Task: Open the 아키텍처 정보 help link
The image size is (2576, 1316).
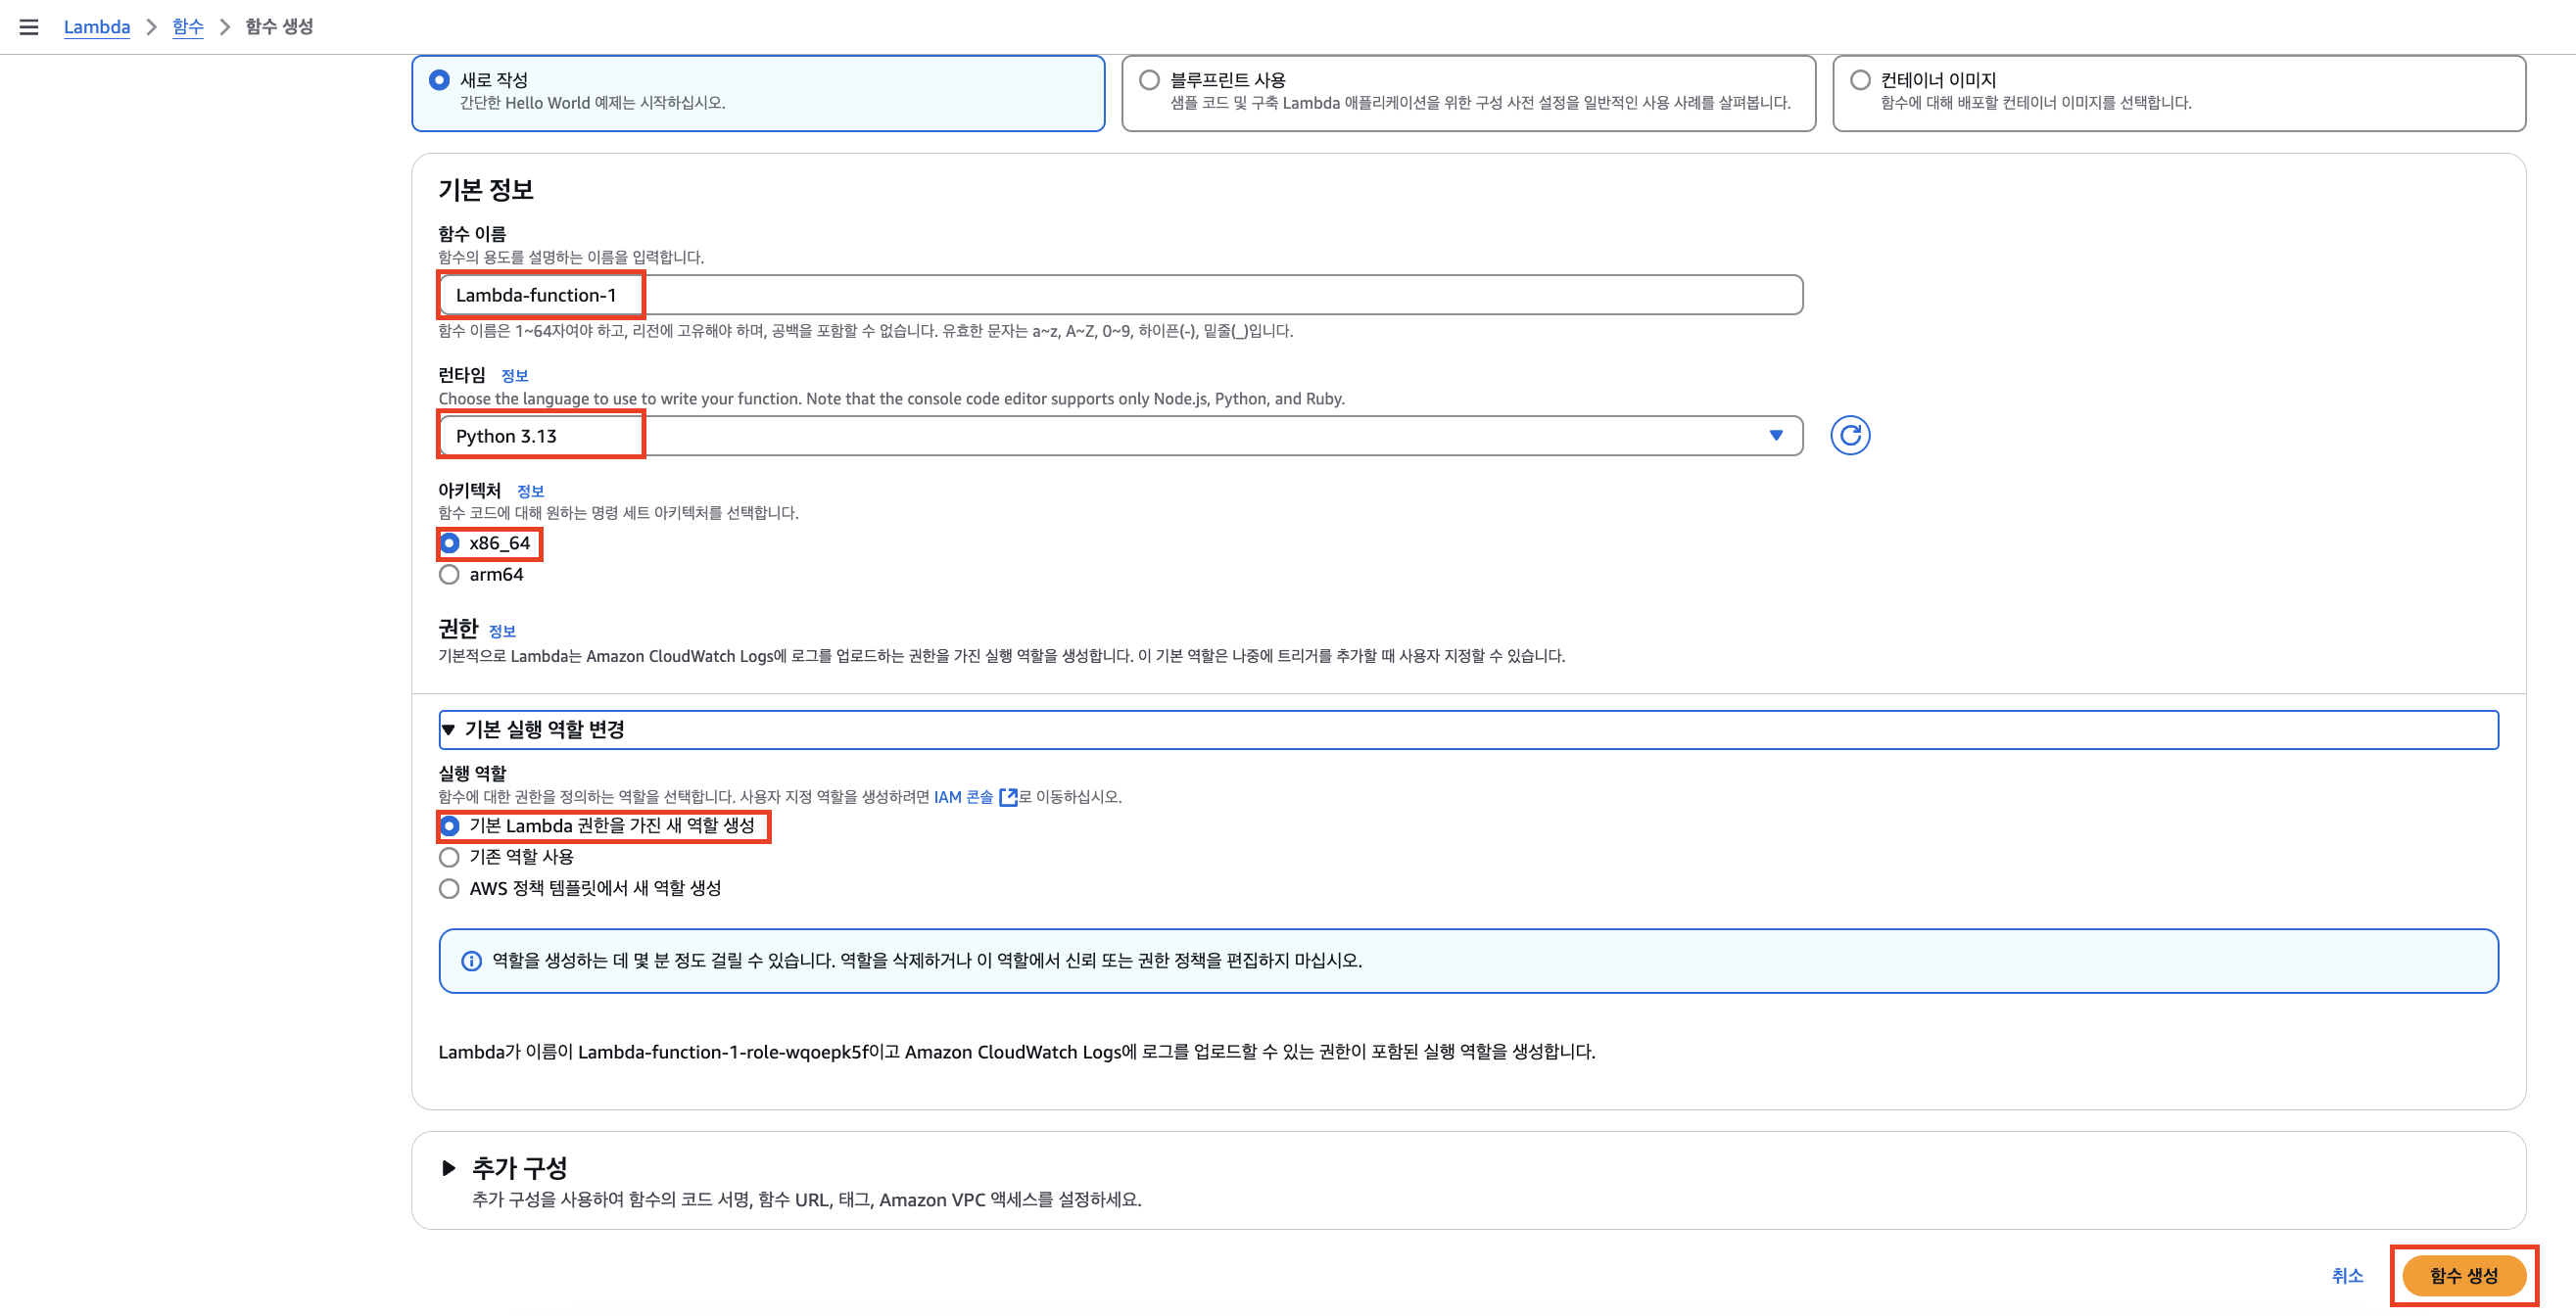Action: 531,490
